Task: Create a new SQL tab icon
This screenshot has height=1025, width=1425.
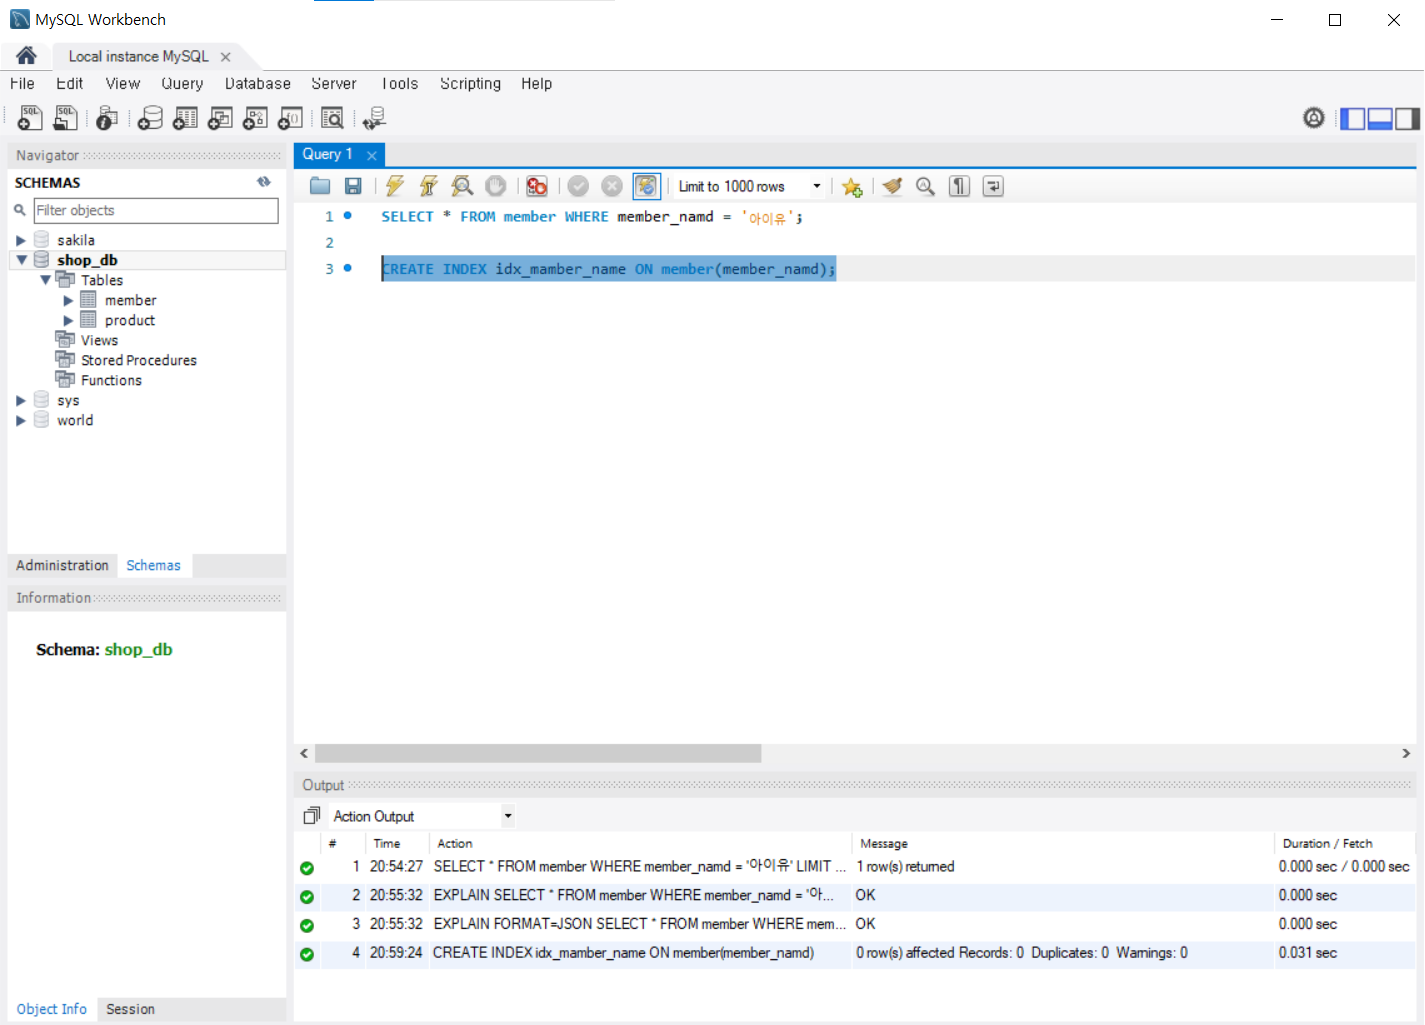Action: click(30, 118)
